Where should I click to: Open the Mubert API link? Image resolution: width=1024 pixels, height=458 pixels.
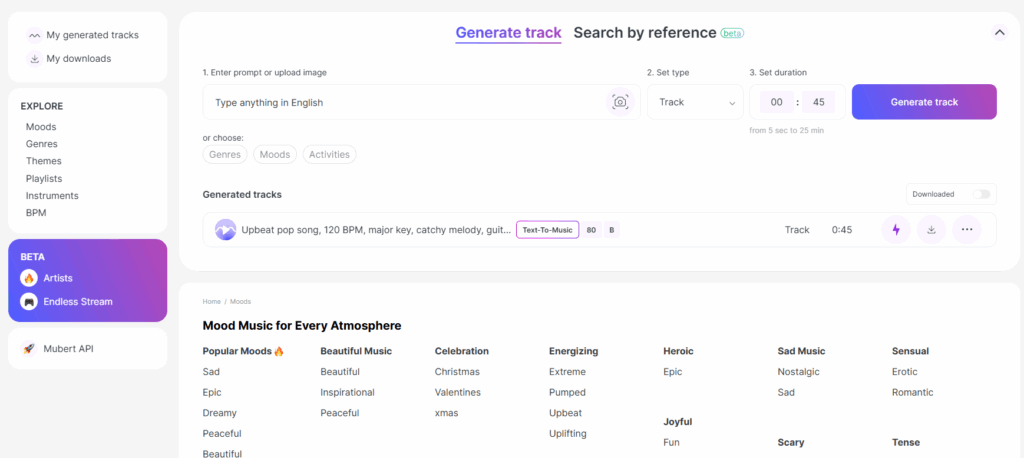tap(69, 349)
